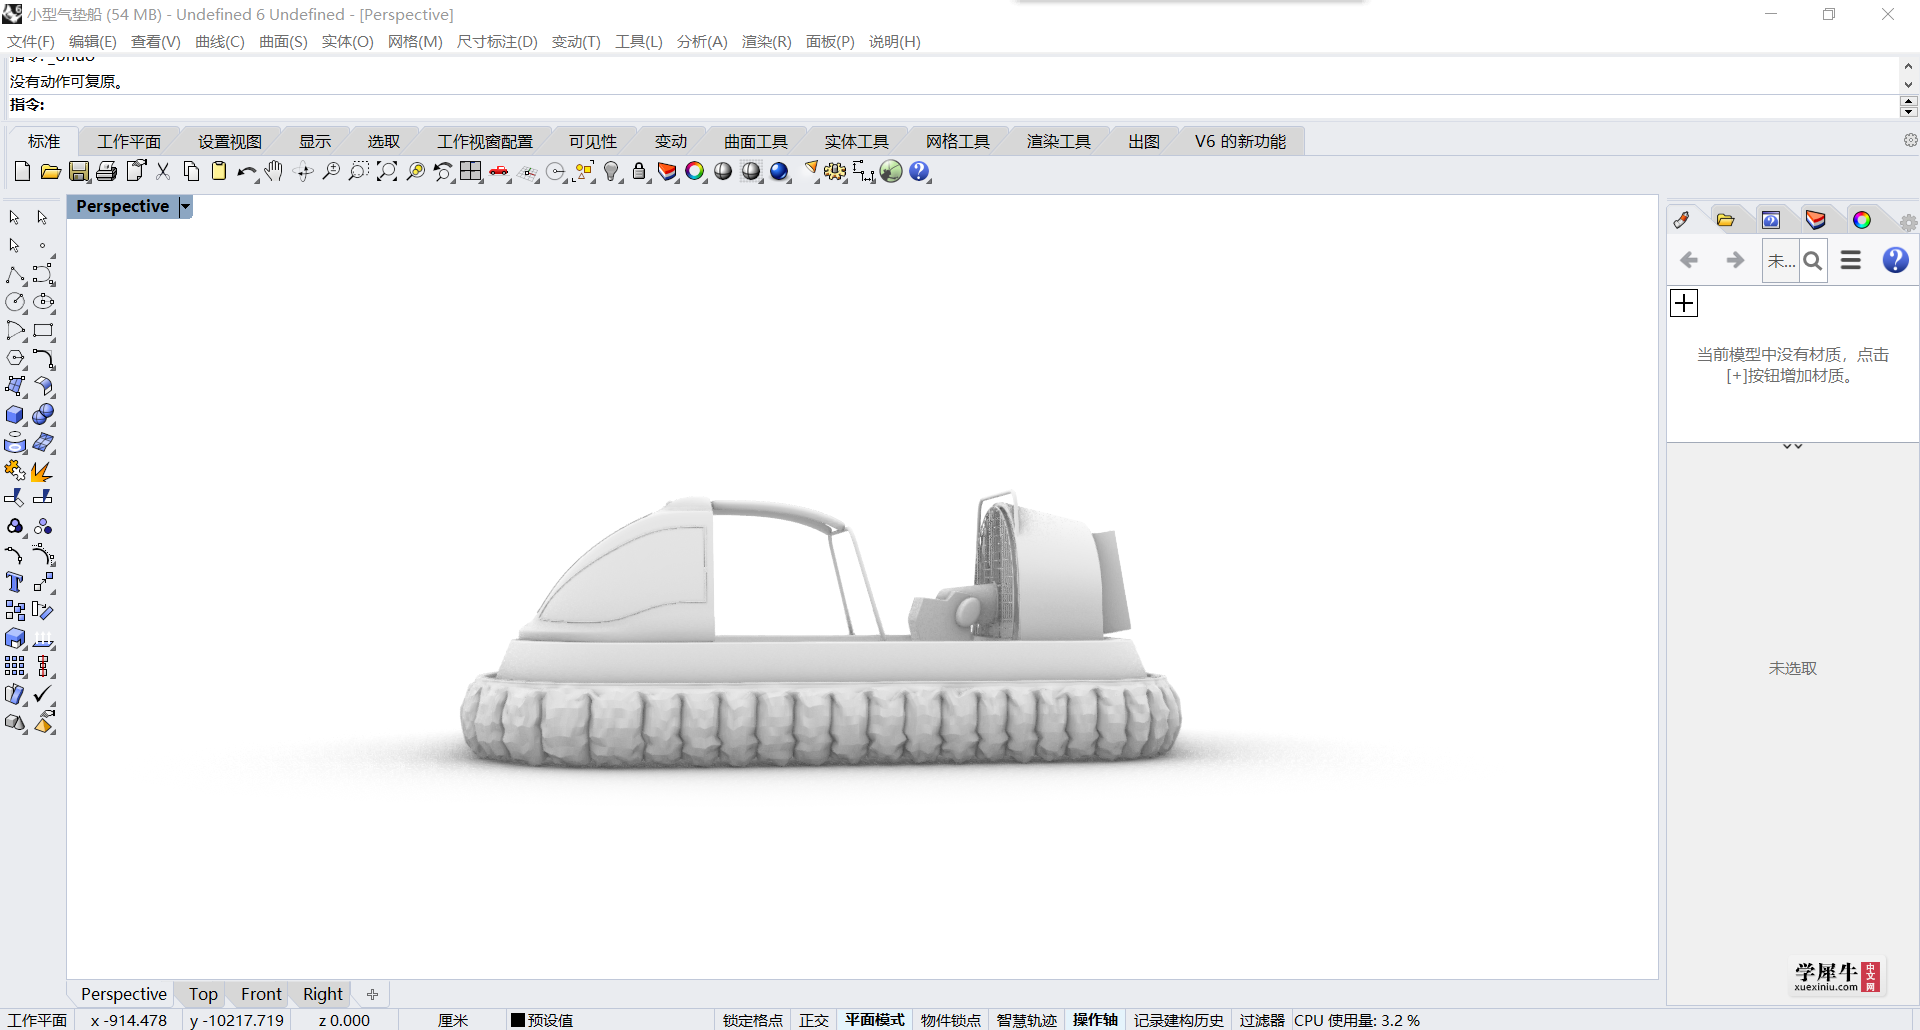Switch to the V6 的新功能 tab
This screenshot has width=1920, height=1030.
1240,141
